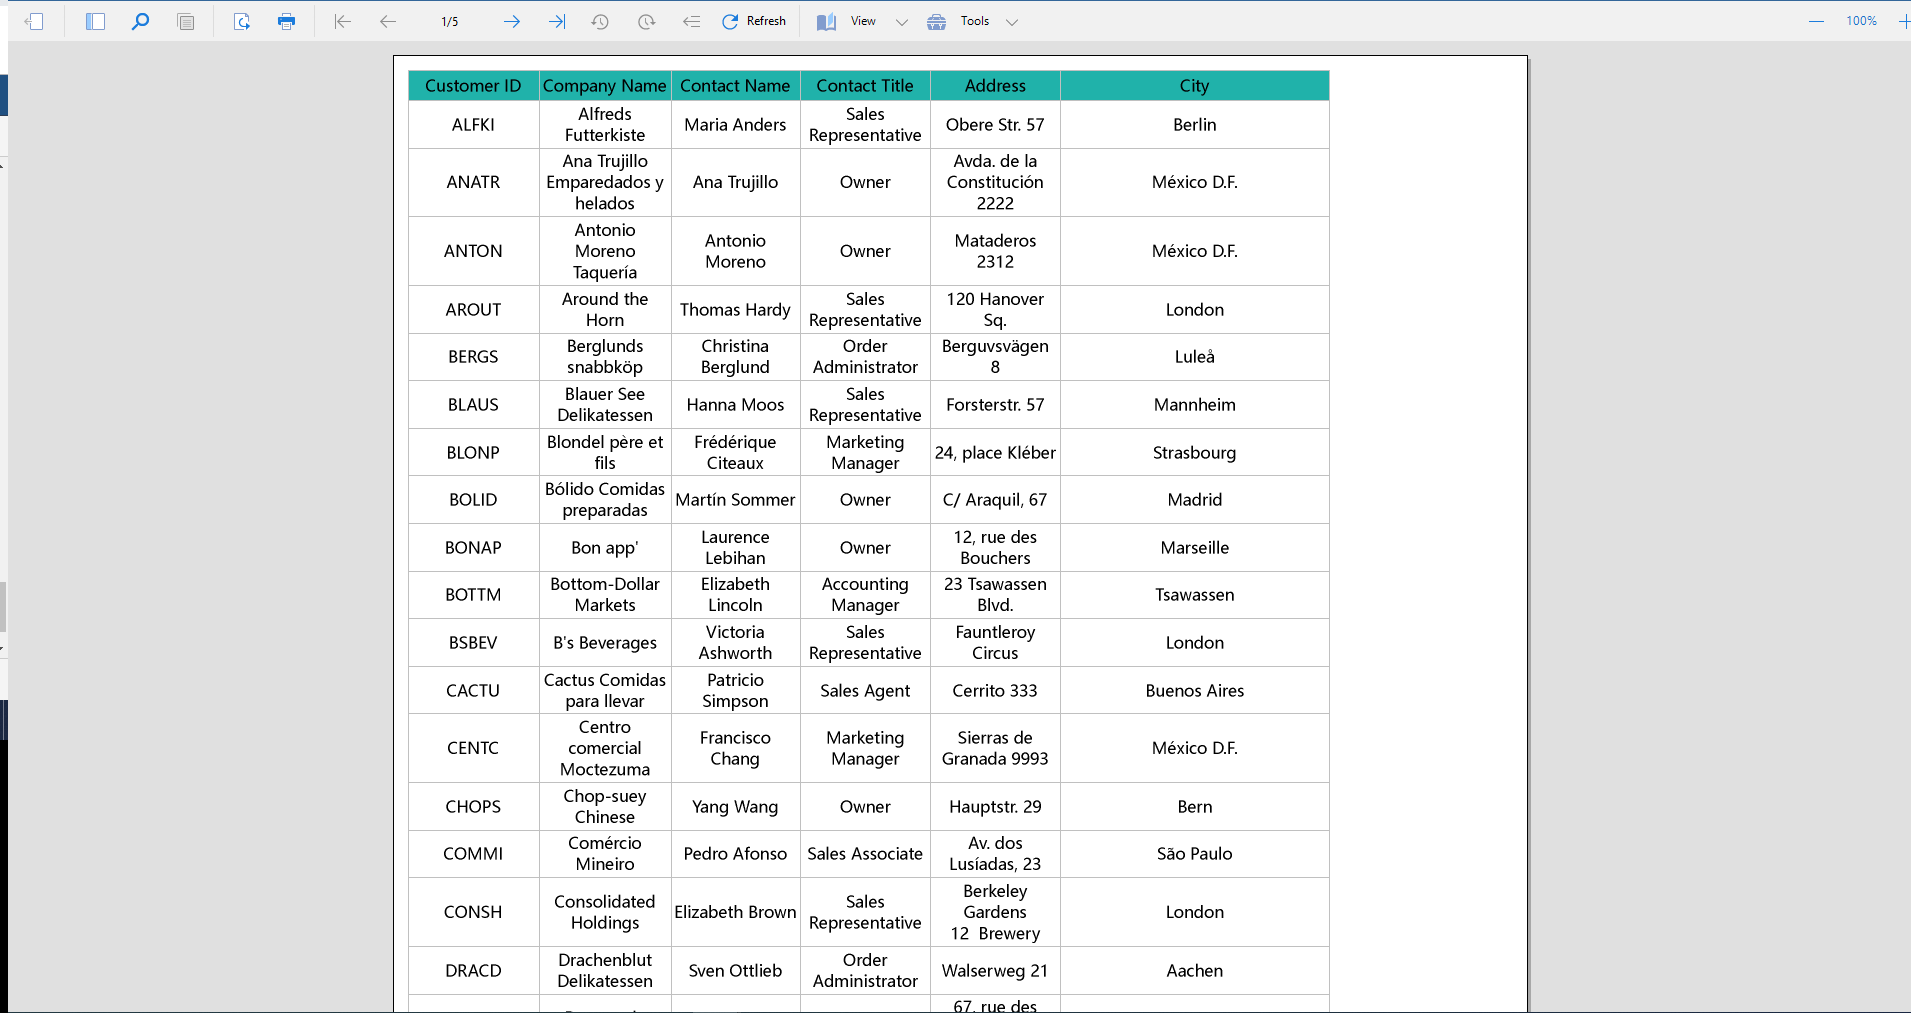Advance to the next page arrow
The image size is (1911, 1013).
(x=512, y=21)
